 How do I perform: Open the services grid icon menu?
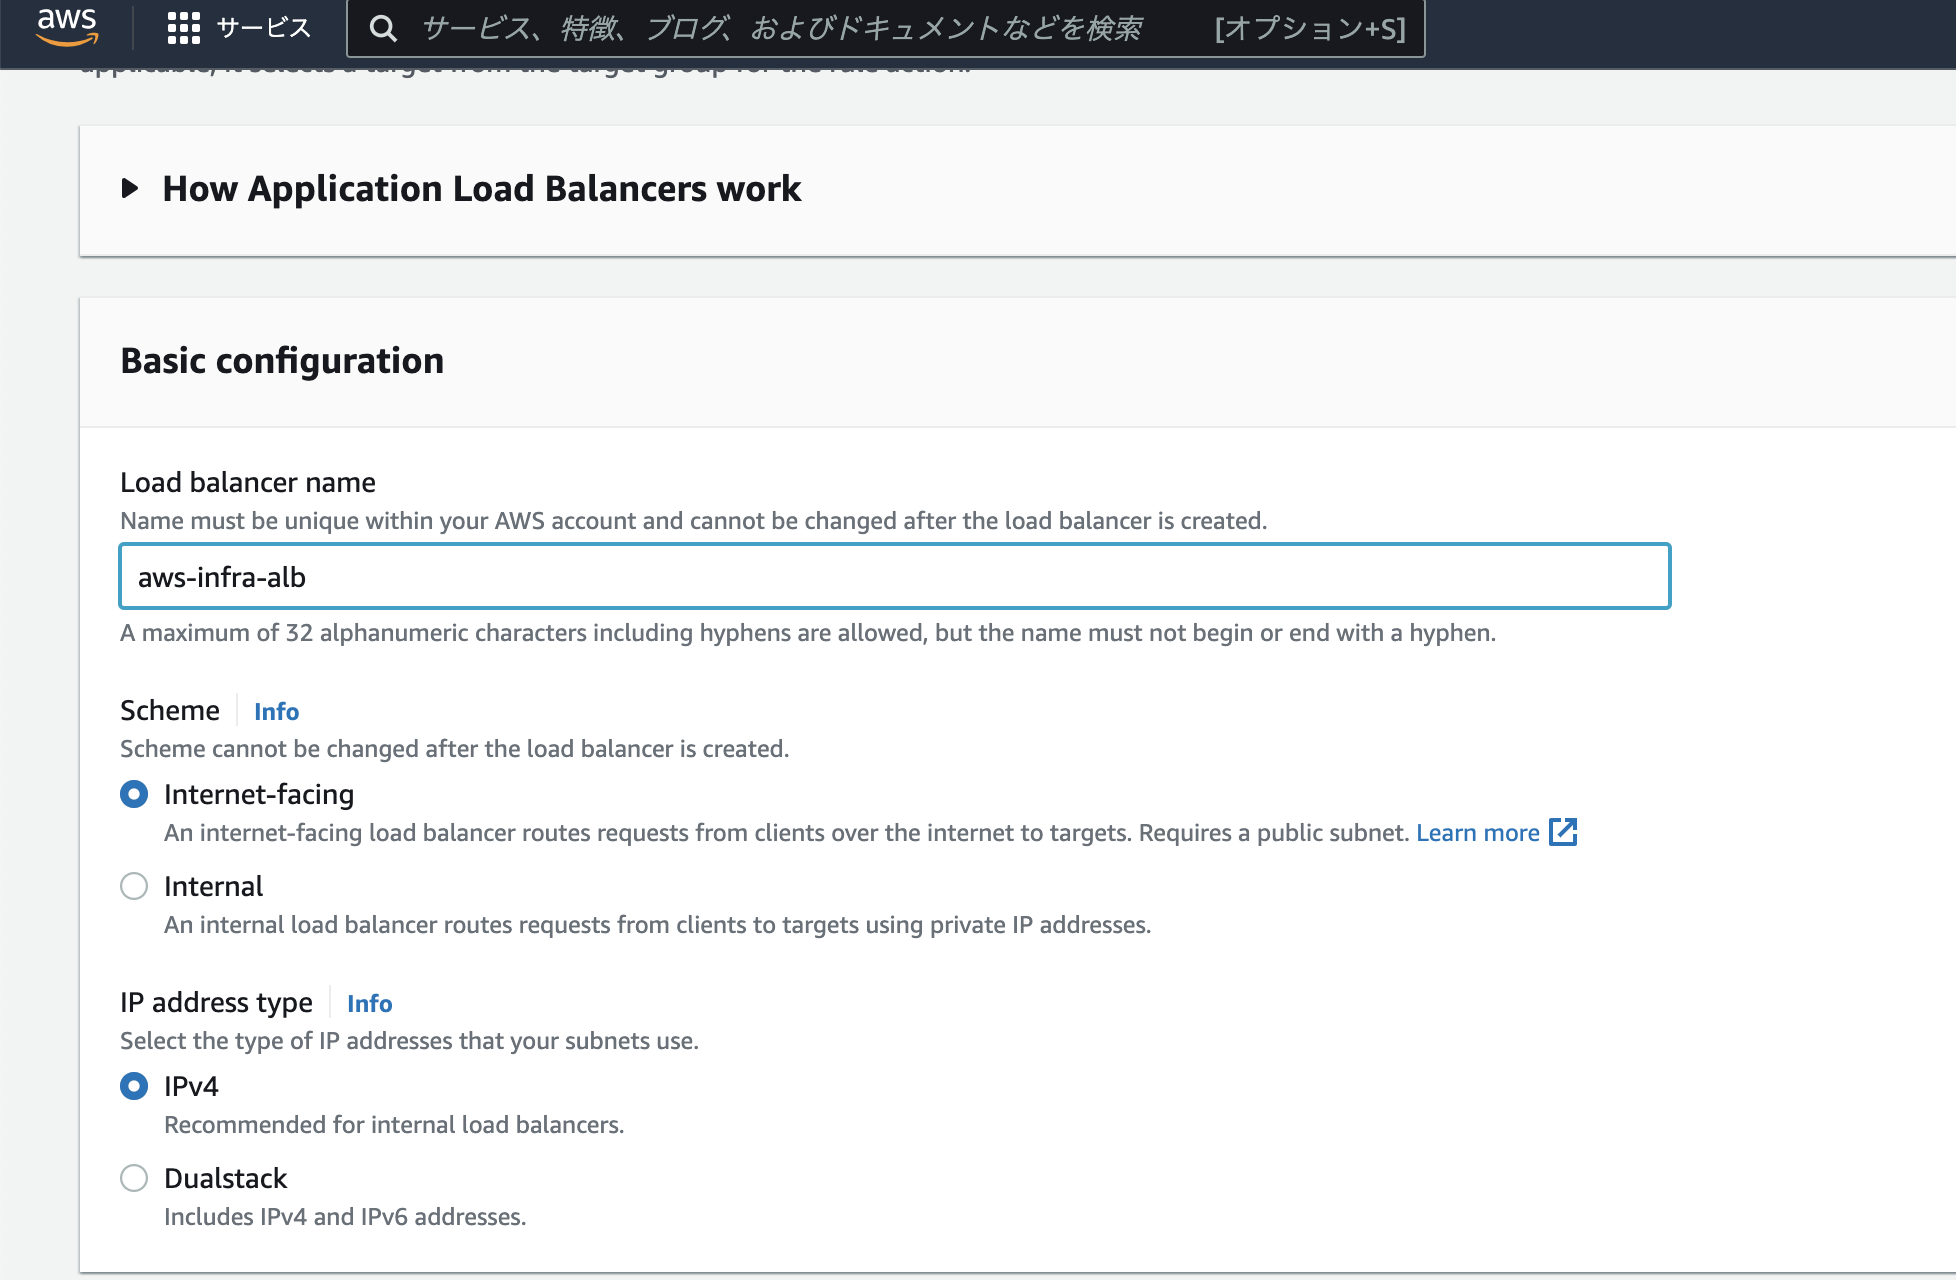[183, 28]
